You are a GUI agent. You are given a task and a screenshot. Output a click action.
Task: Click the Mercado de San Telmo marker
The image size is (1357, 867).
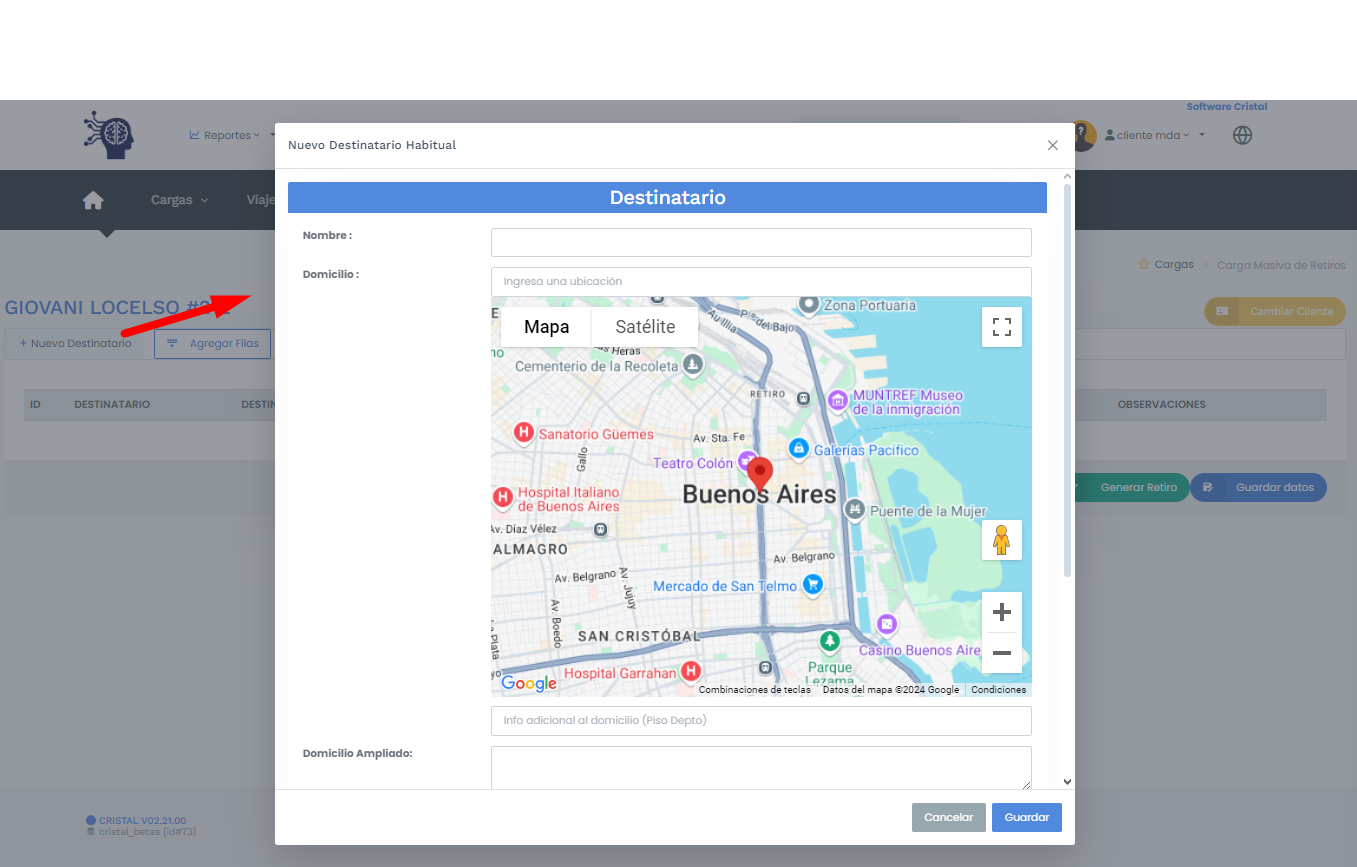coord(813,585)
